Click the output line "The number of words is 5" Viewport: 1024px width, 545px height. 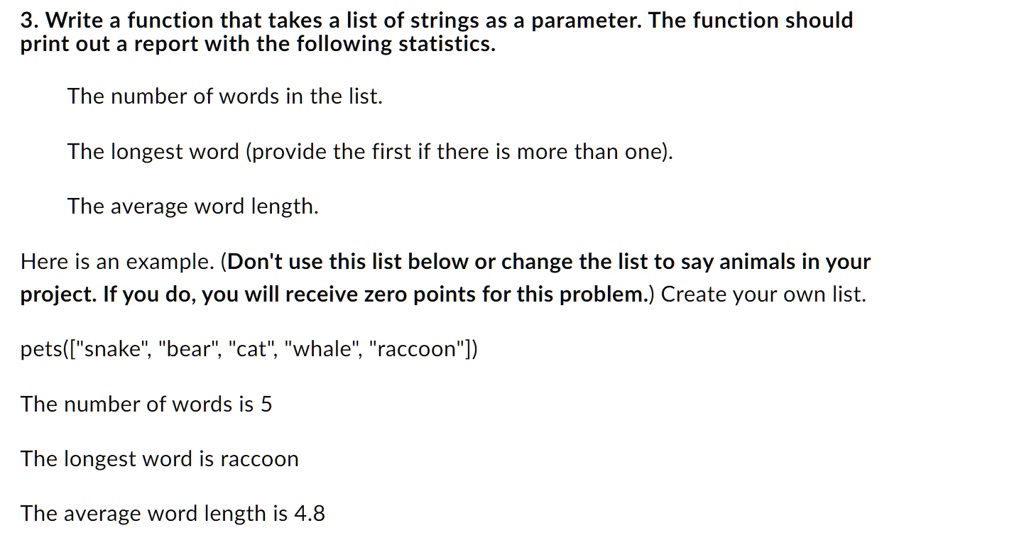click(146, 405)
